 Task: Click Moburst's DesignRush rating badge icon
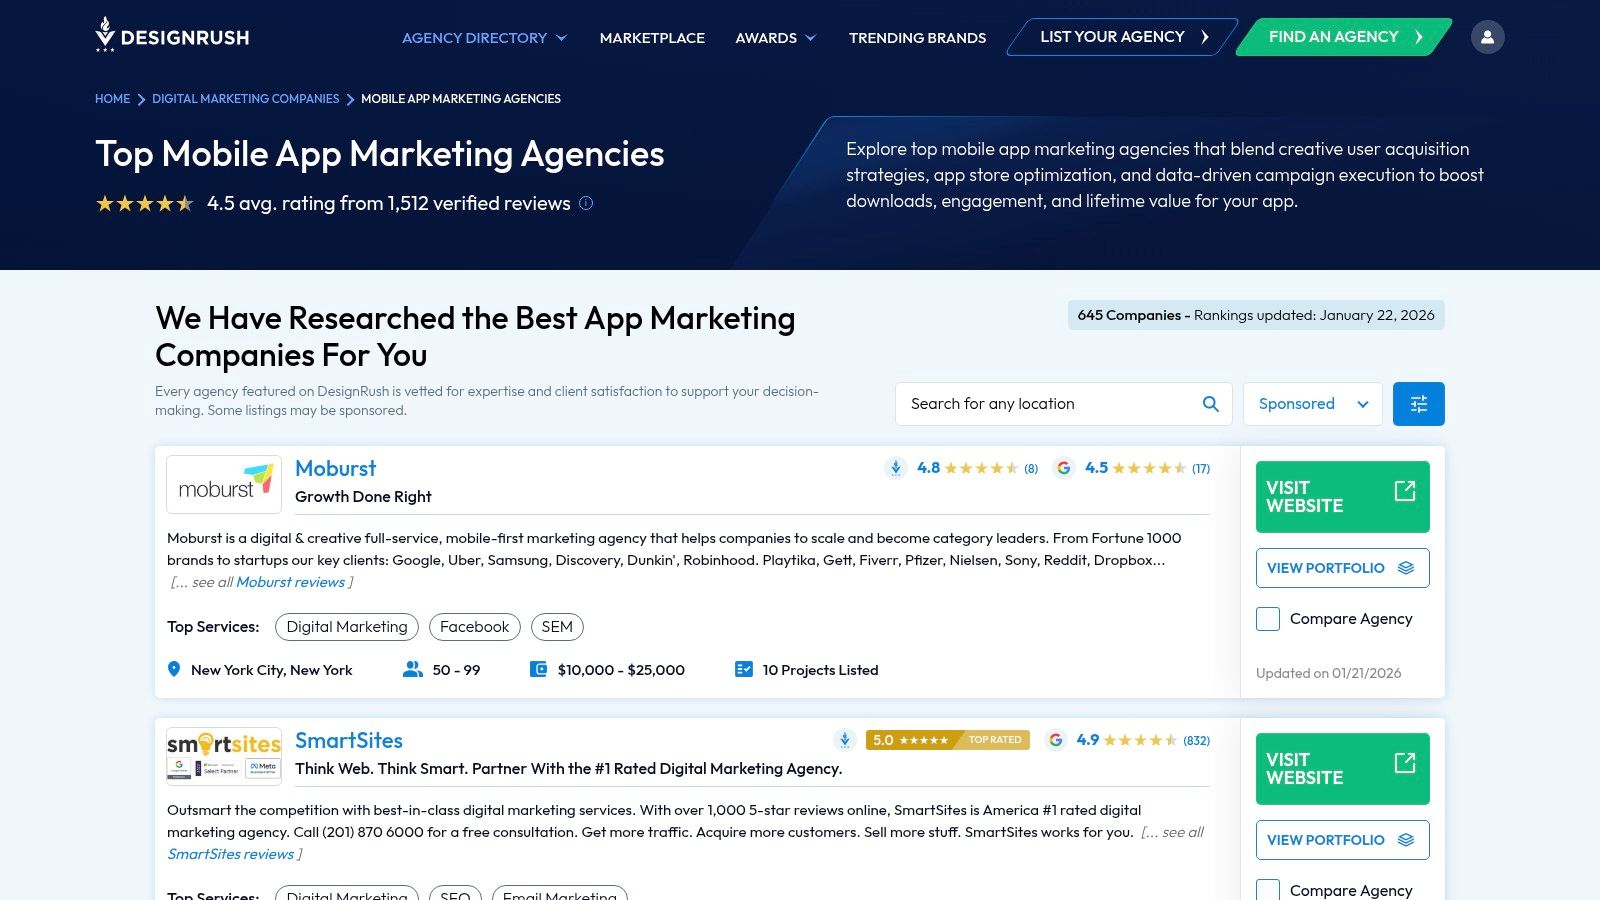896,468
